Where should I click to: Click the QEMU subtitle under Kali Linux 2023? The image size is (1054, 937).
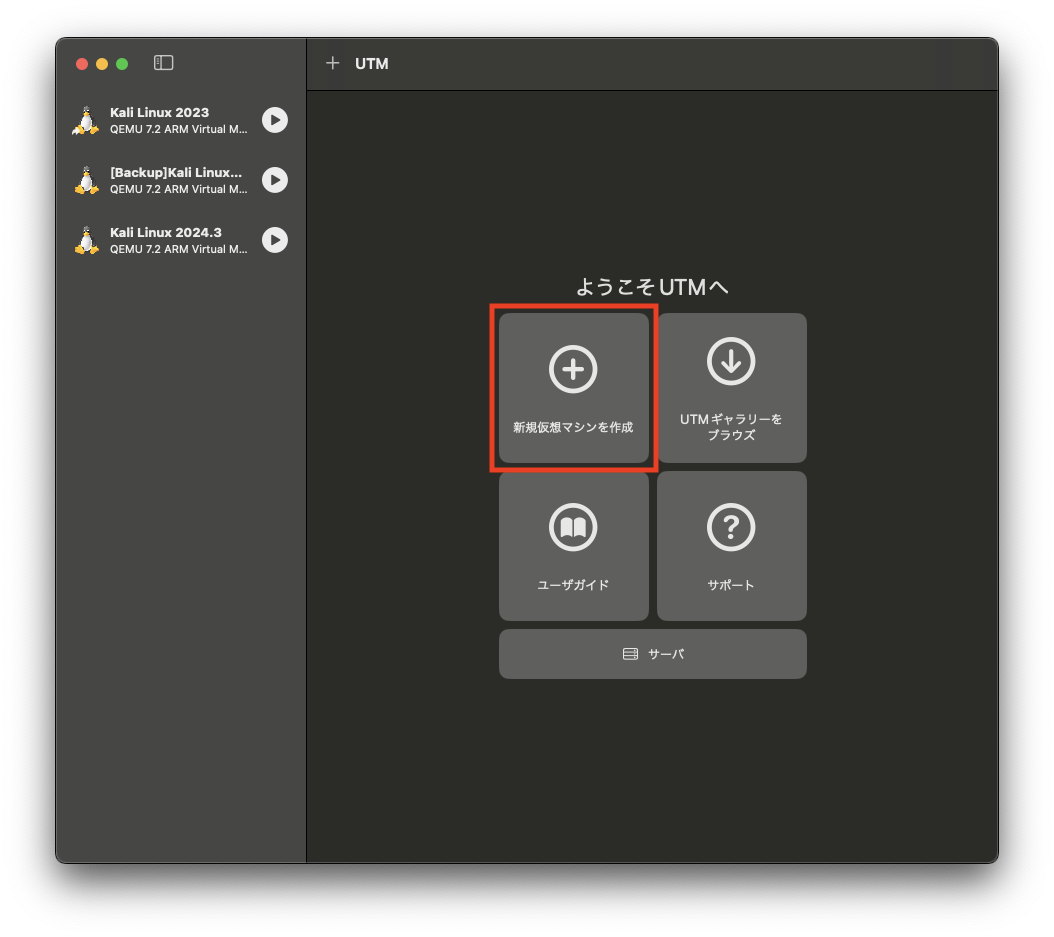pos(179,129)
